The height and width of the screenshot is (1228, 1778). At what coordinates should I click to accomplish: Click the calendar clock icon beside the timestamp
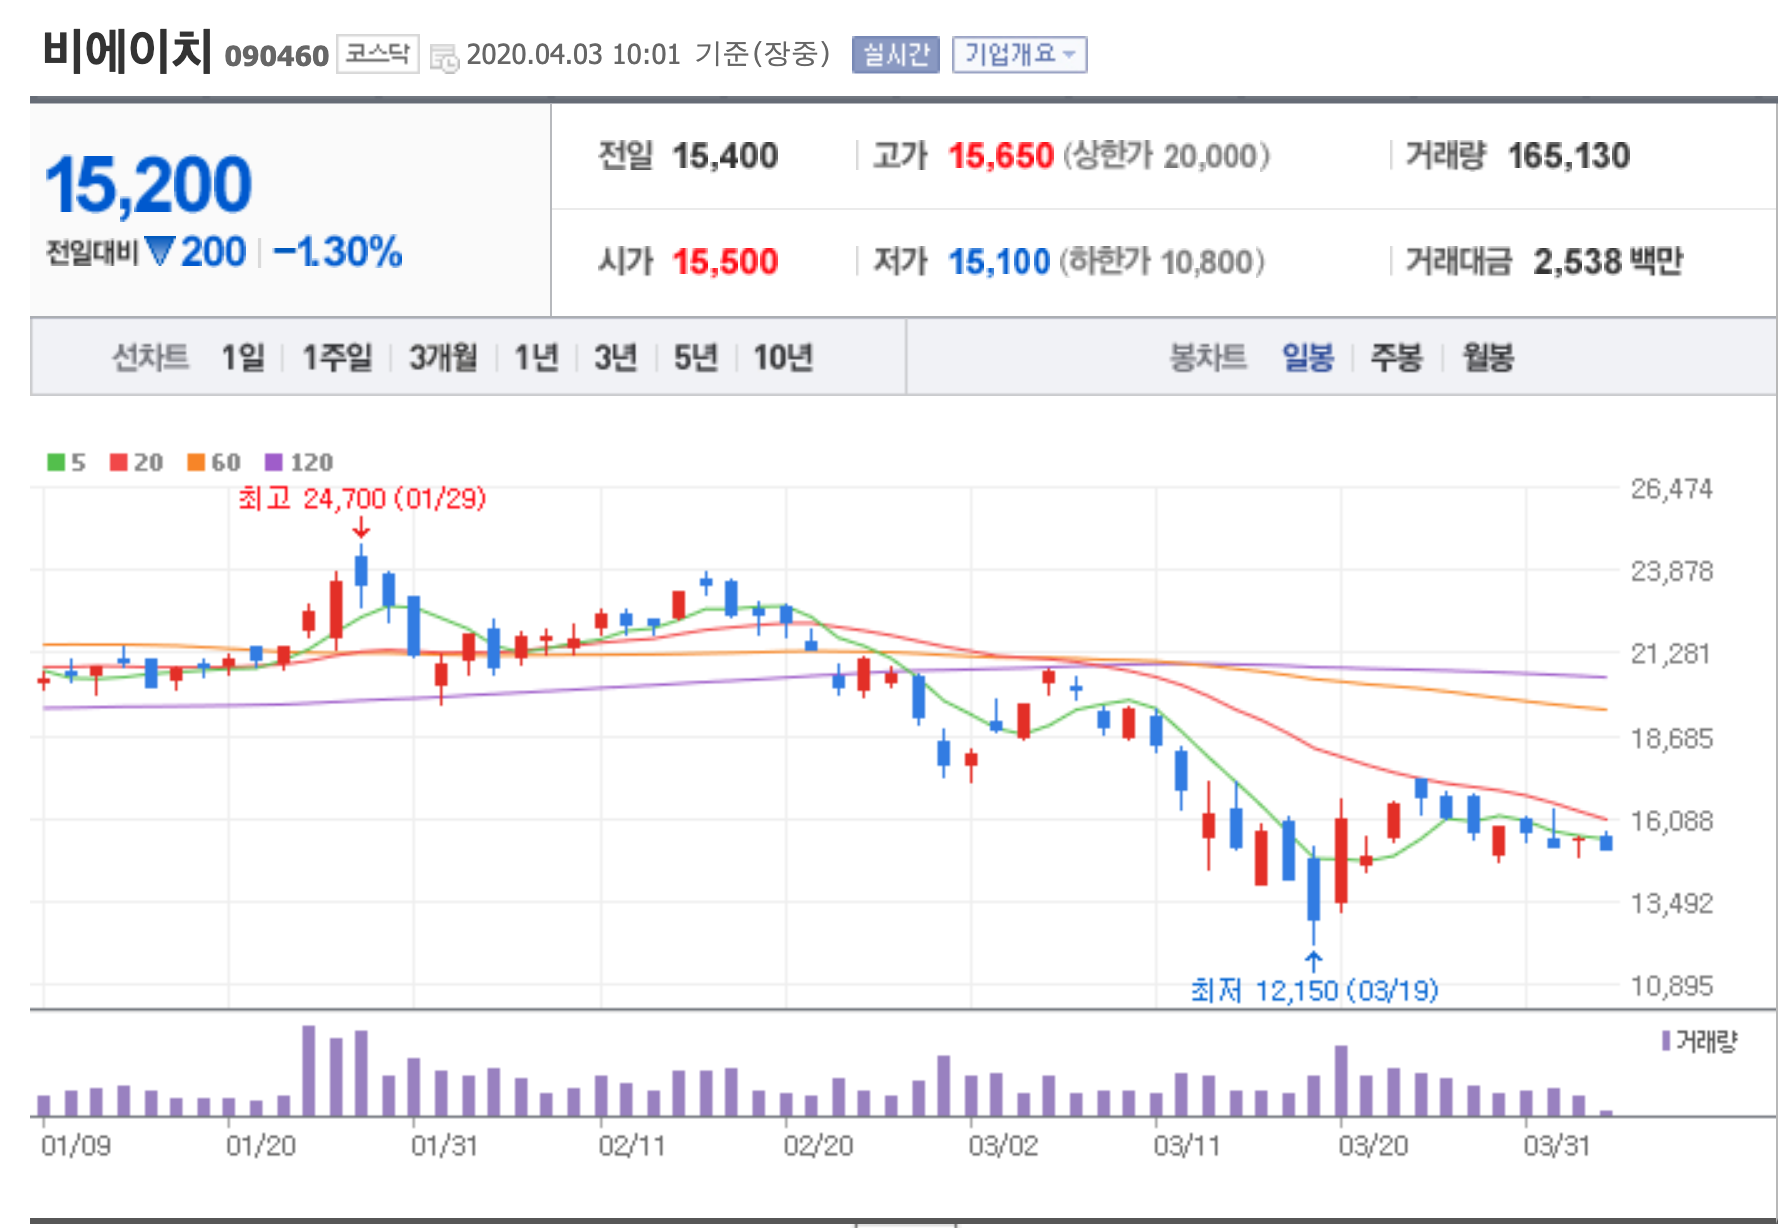point(444,58)
